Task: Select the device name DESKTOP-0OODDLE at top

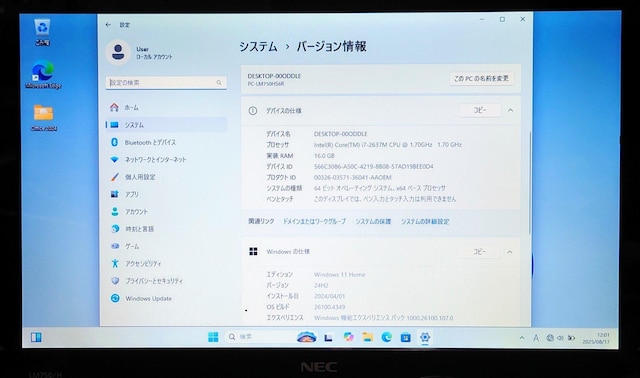Action: click(274, 76)
